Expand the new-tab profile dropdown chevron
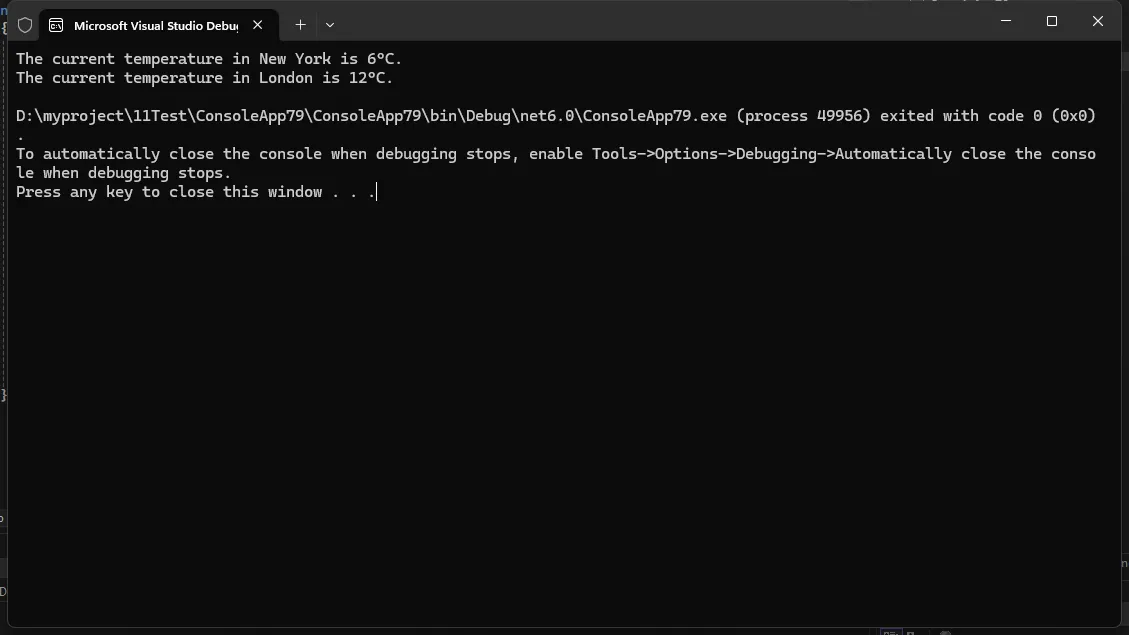 click(330, 25)
